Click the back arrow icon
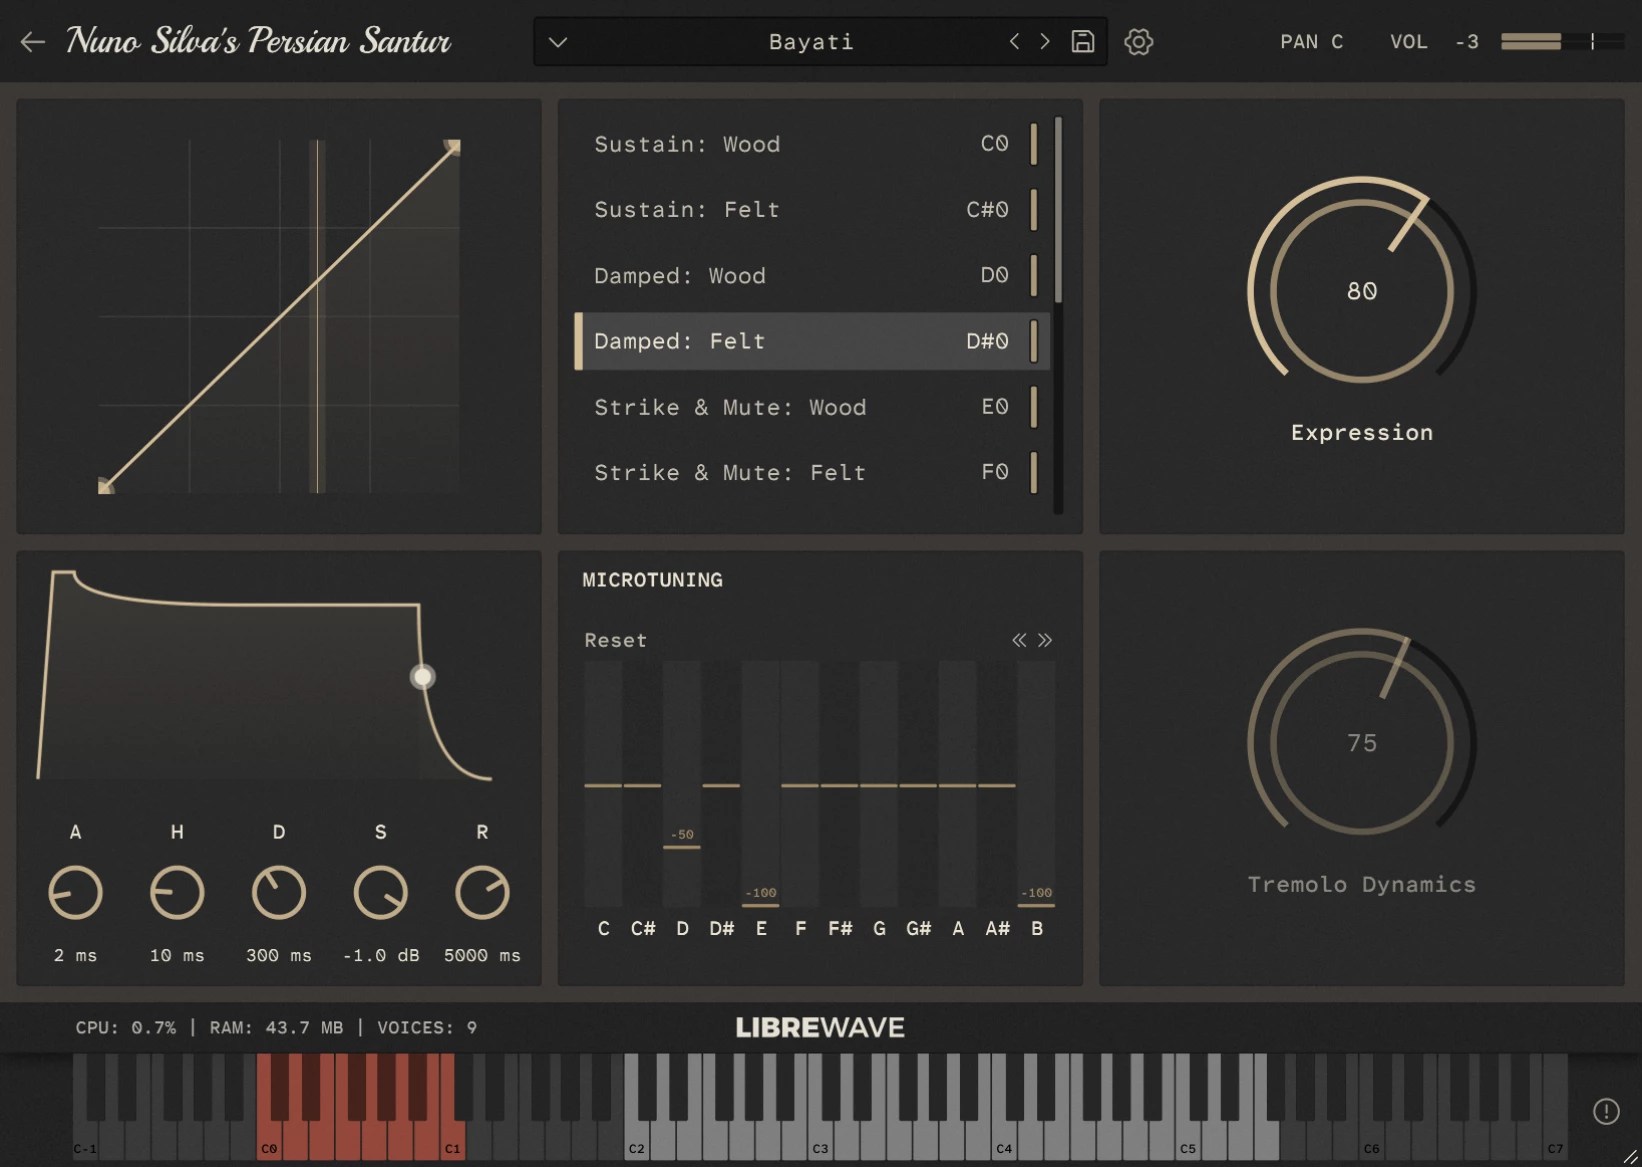 [33, 42]
